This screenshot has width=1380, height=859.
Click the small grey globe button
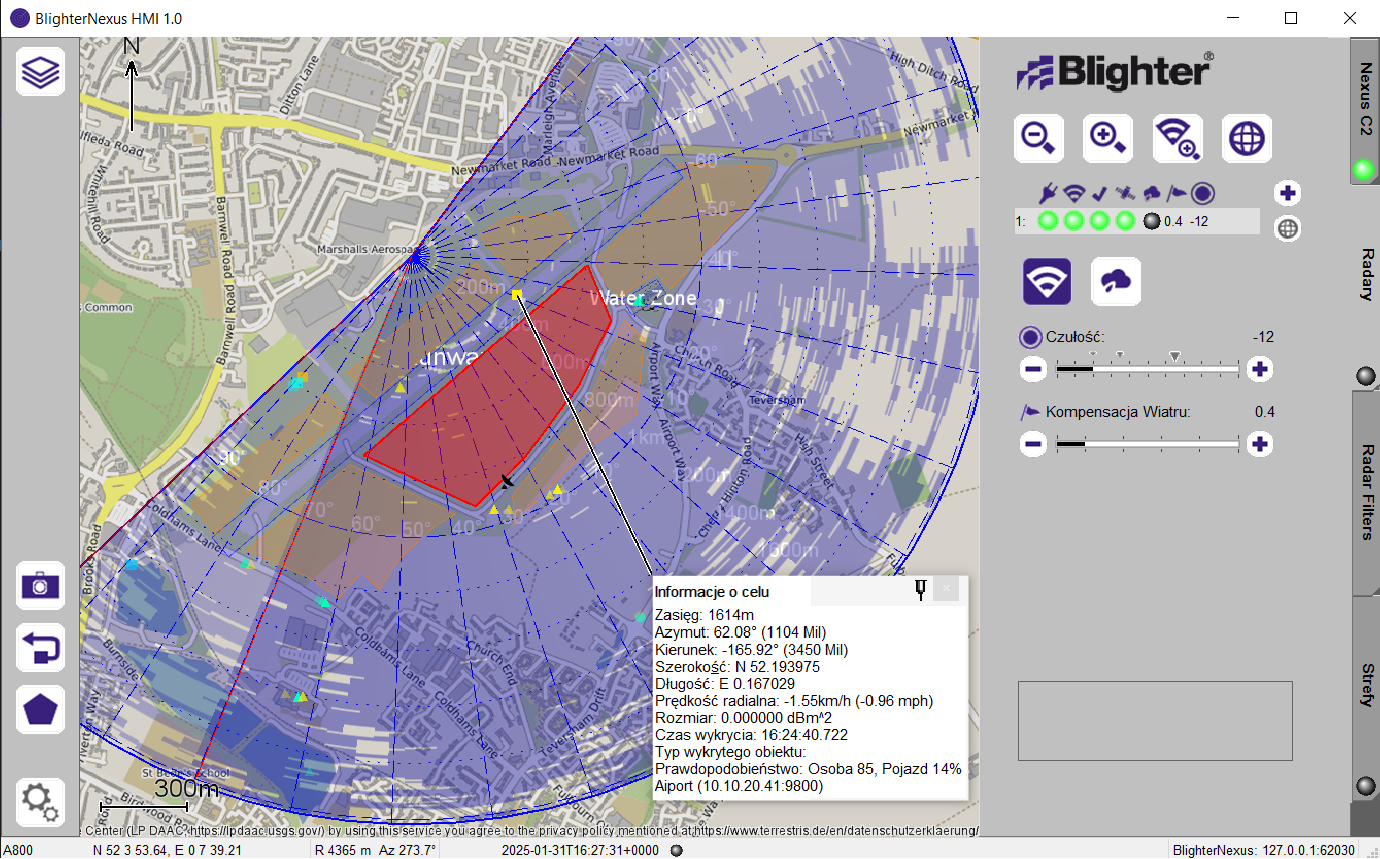[x=1288, y=229]
